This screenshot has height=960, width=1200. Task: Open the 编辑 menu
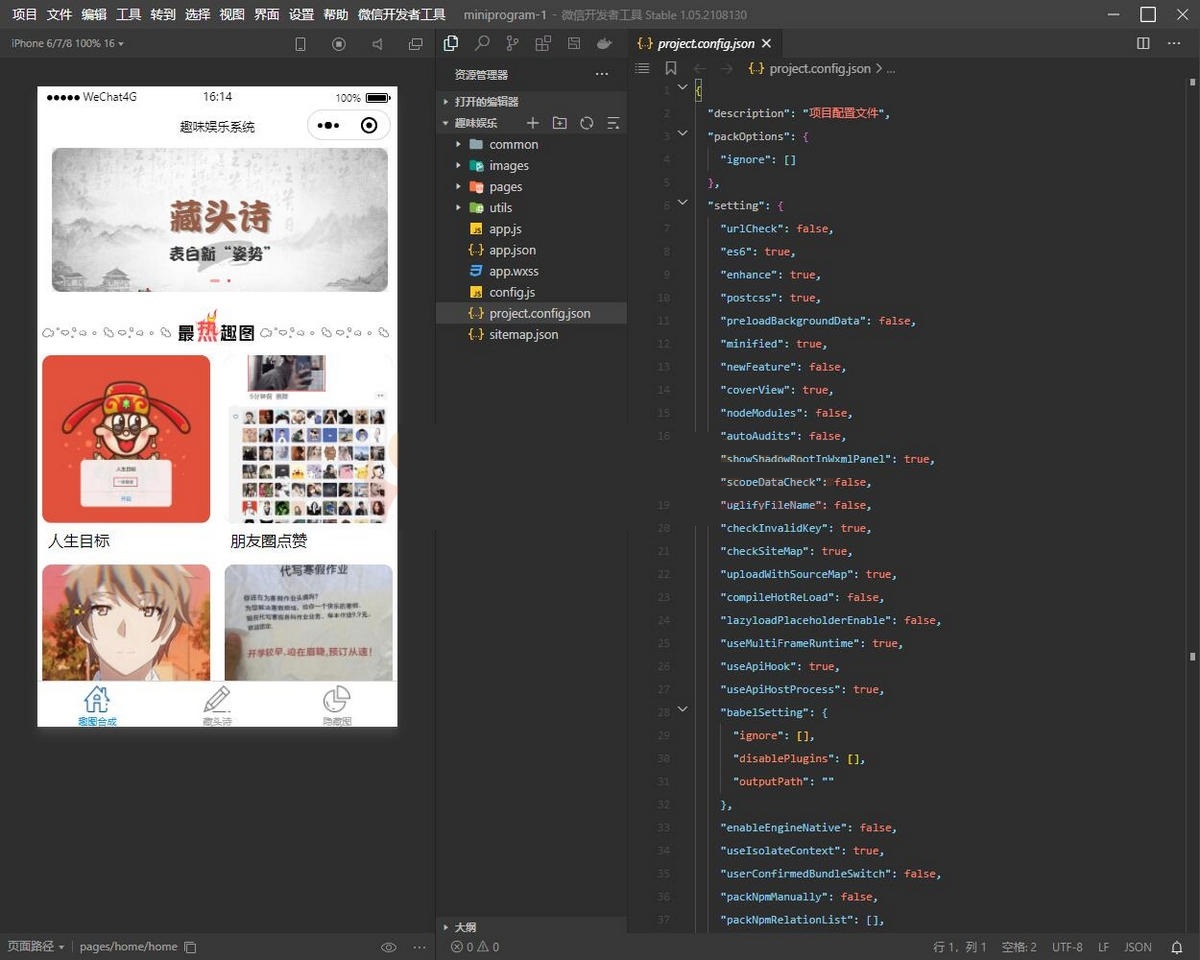coord(94,15)
